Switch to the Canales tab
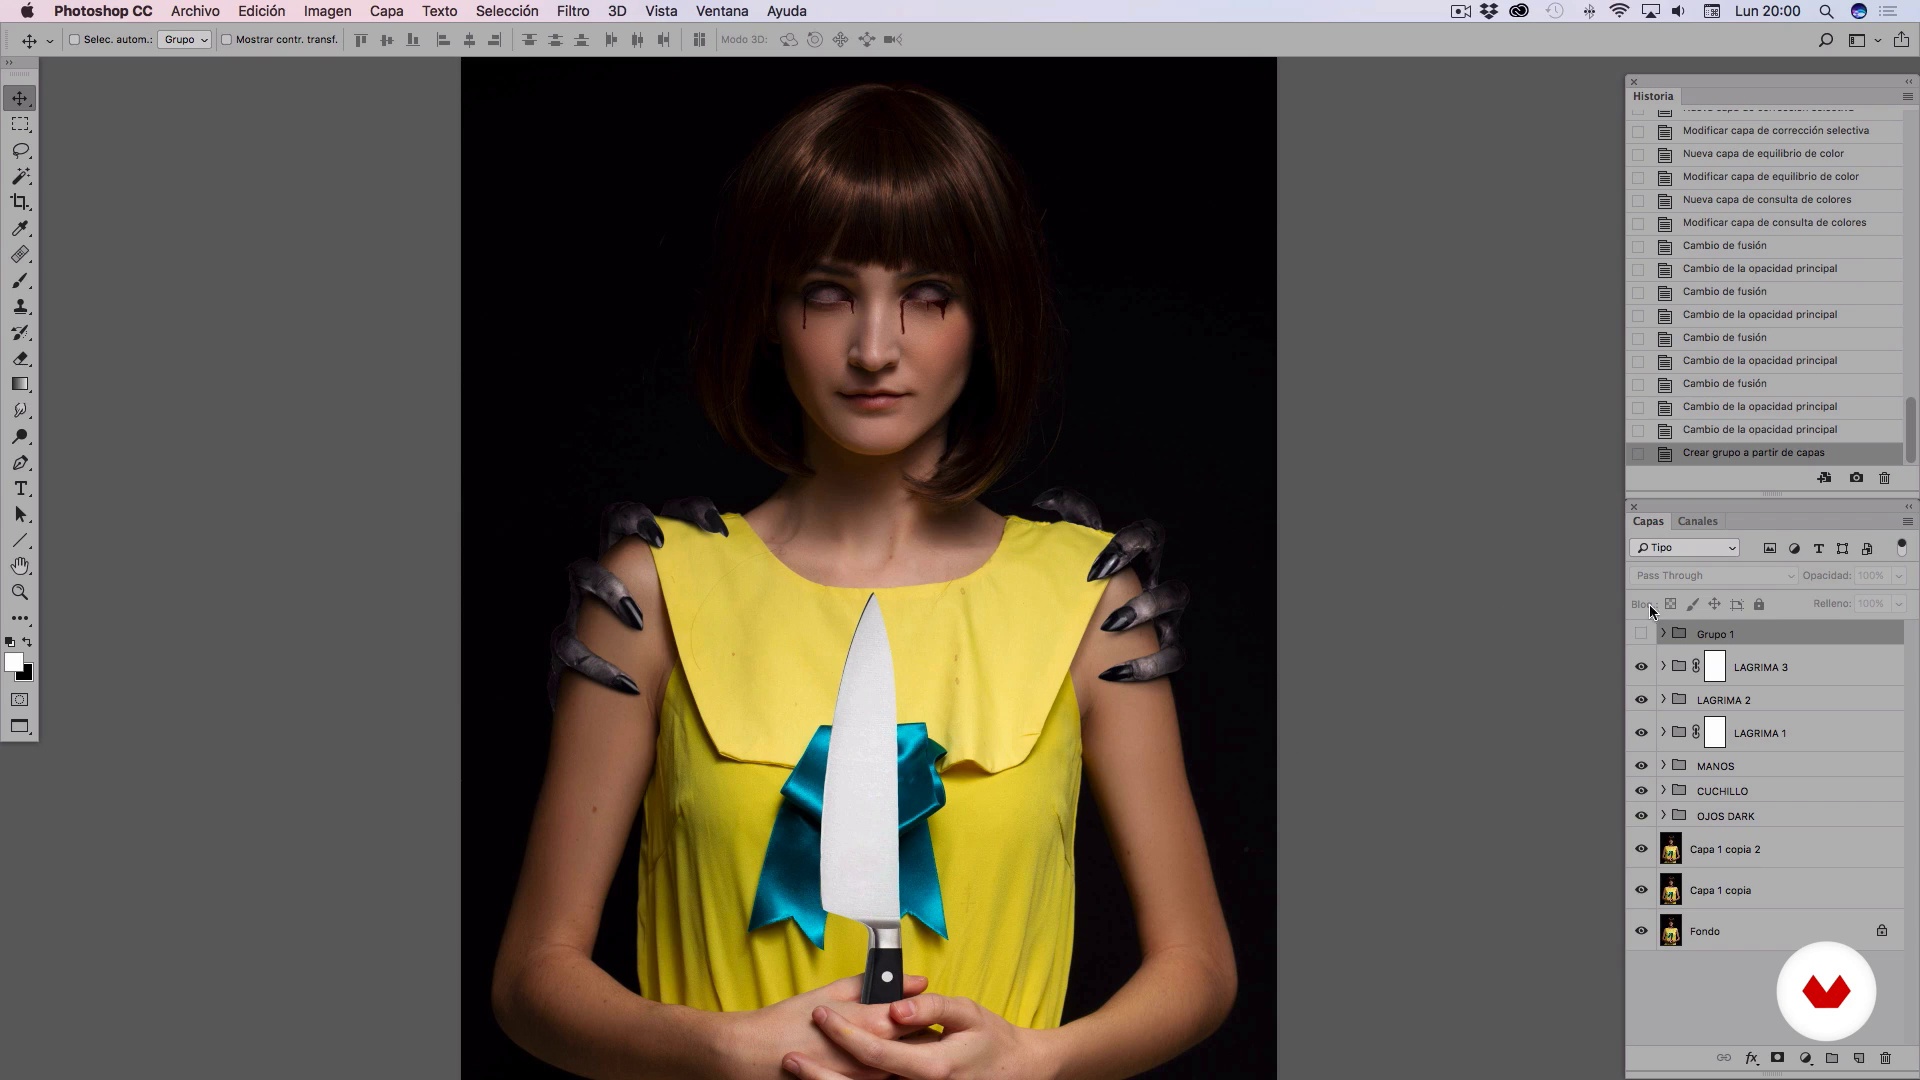This screenshot has height=1080, width=1920. click(x=1697, y=522)
